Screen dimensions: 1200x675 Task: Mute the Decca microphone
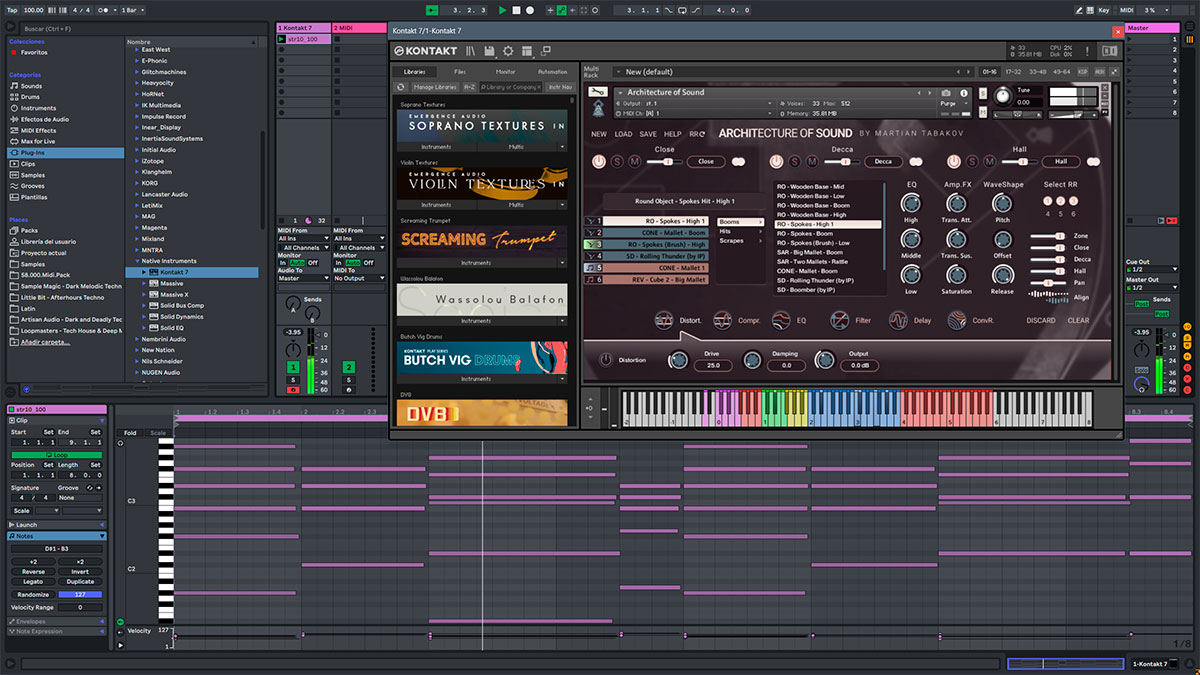tap(811, 161)
